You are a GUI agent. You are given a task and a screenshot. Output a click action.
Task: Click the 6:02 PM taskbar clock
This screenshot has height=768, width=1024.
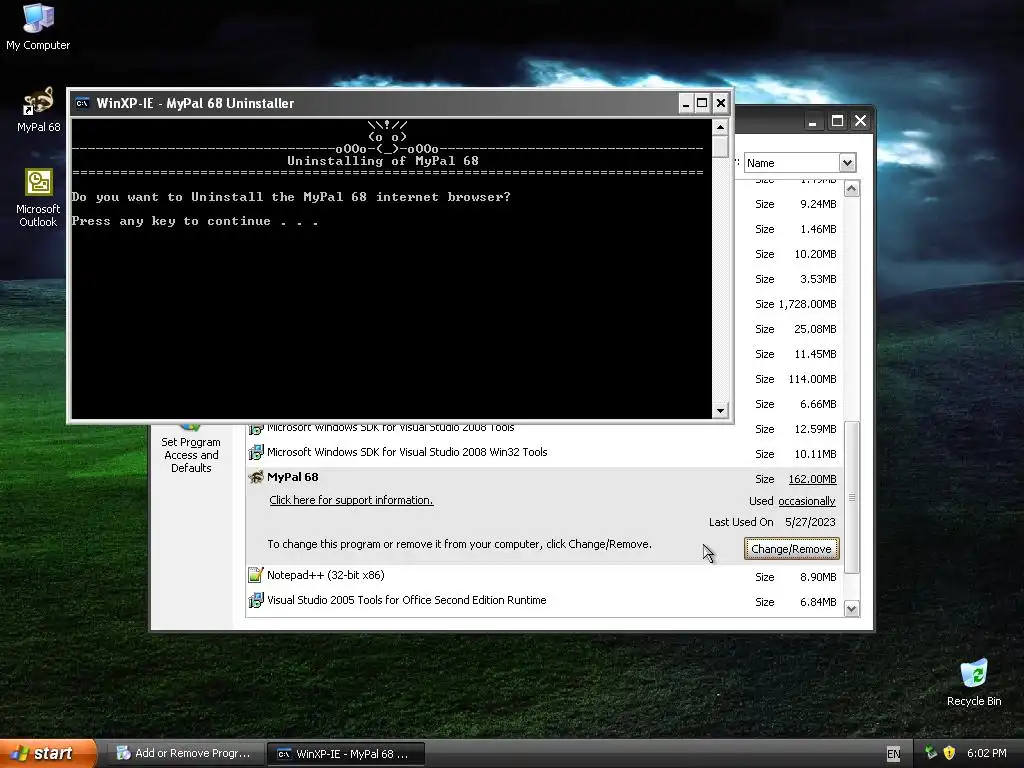pos(987,754)
